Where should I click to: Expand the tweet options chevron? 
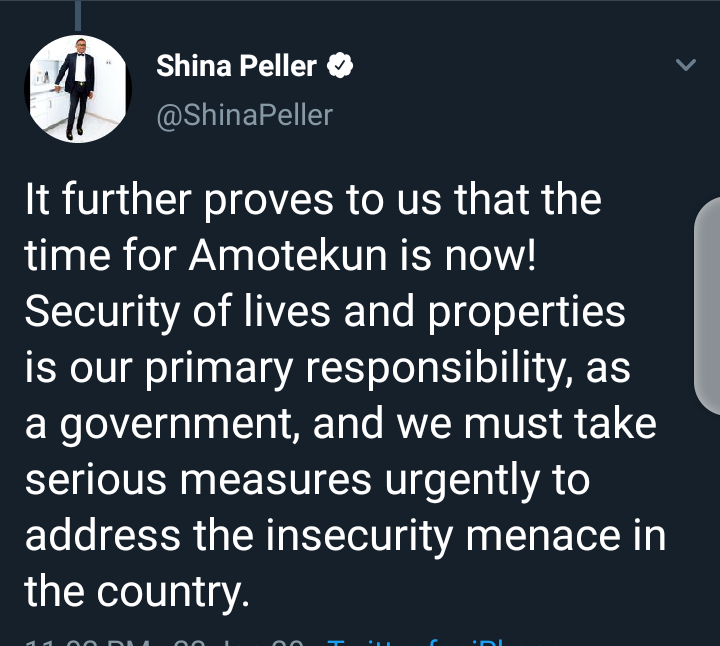click(x=686, y=64)
